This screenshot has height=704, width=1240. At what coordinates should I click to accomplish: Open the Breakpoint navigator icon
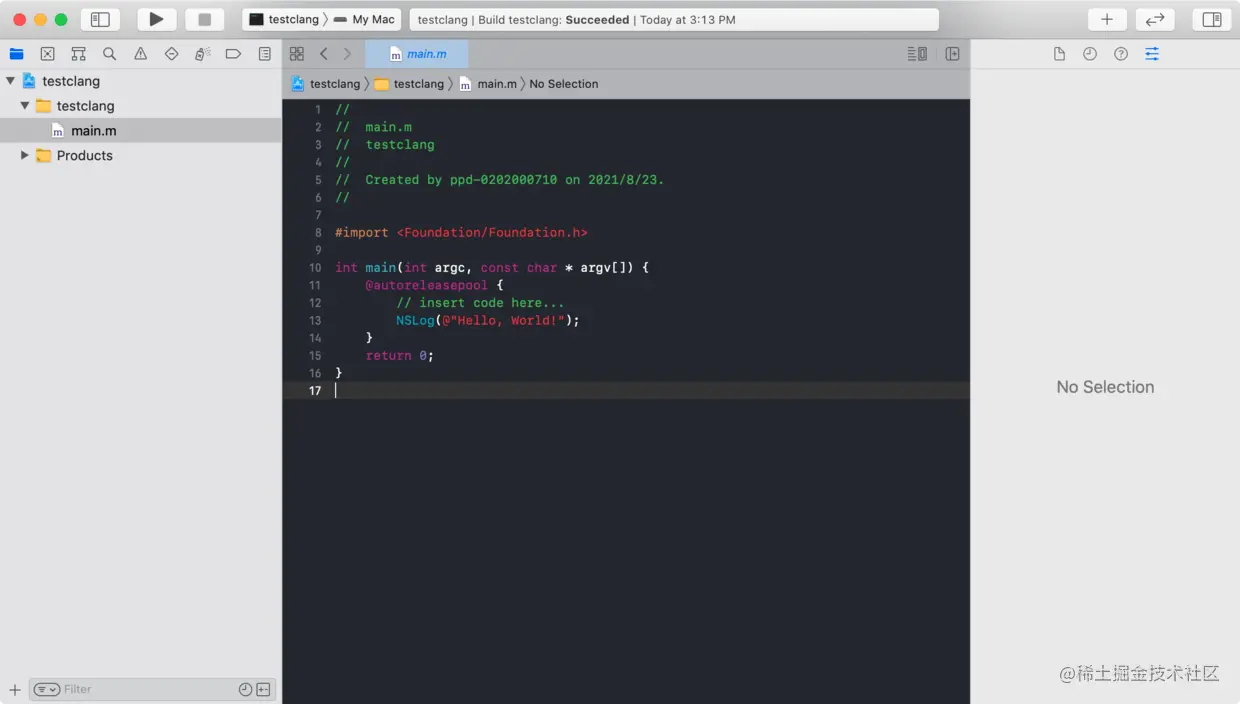(x=233, y=54)
